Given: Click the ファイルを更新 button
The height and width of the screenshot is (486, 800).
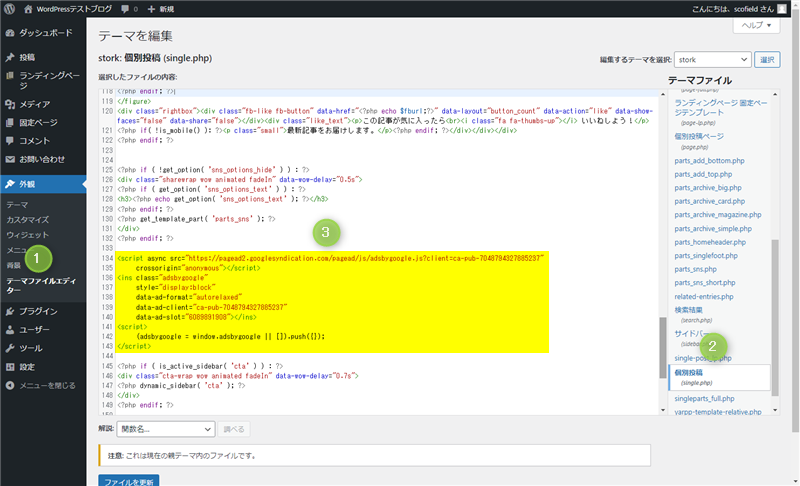Looking at the screenshot, I should (129, 481).
